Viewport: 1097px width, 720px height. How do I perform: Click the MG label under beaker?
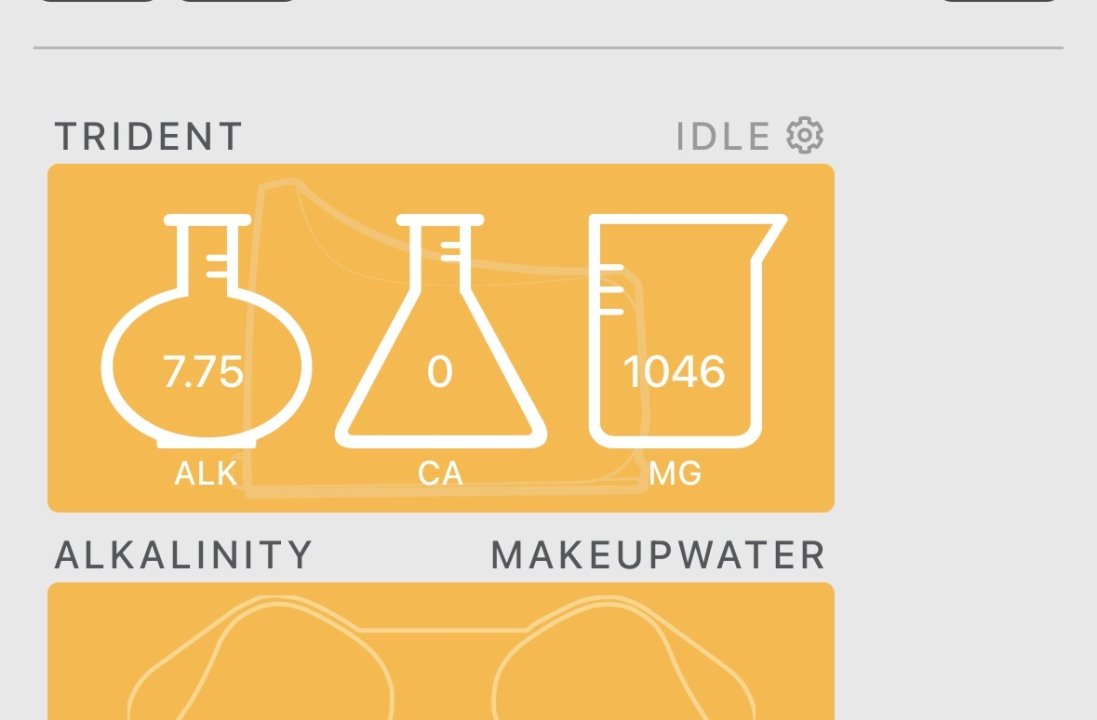675,472
